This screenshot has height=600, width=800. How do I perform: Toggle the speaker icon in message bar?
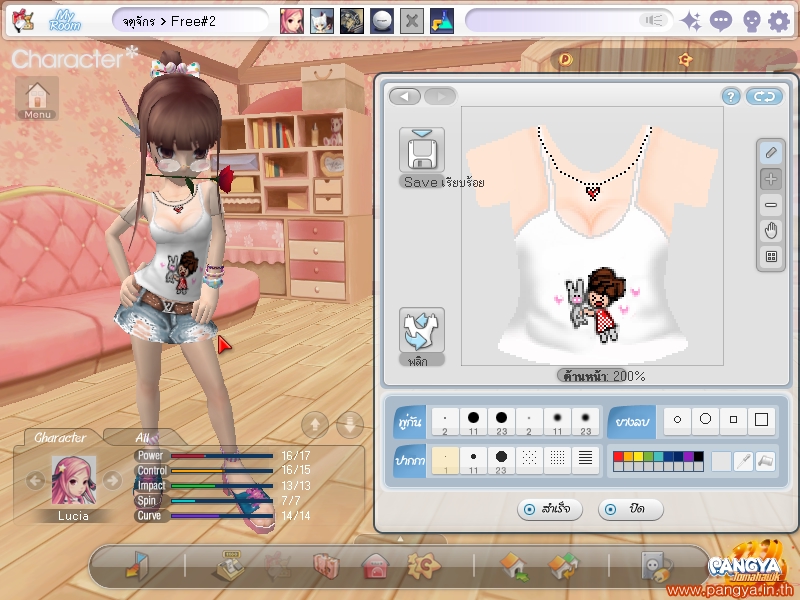point(653,20)
